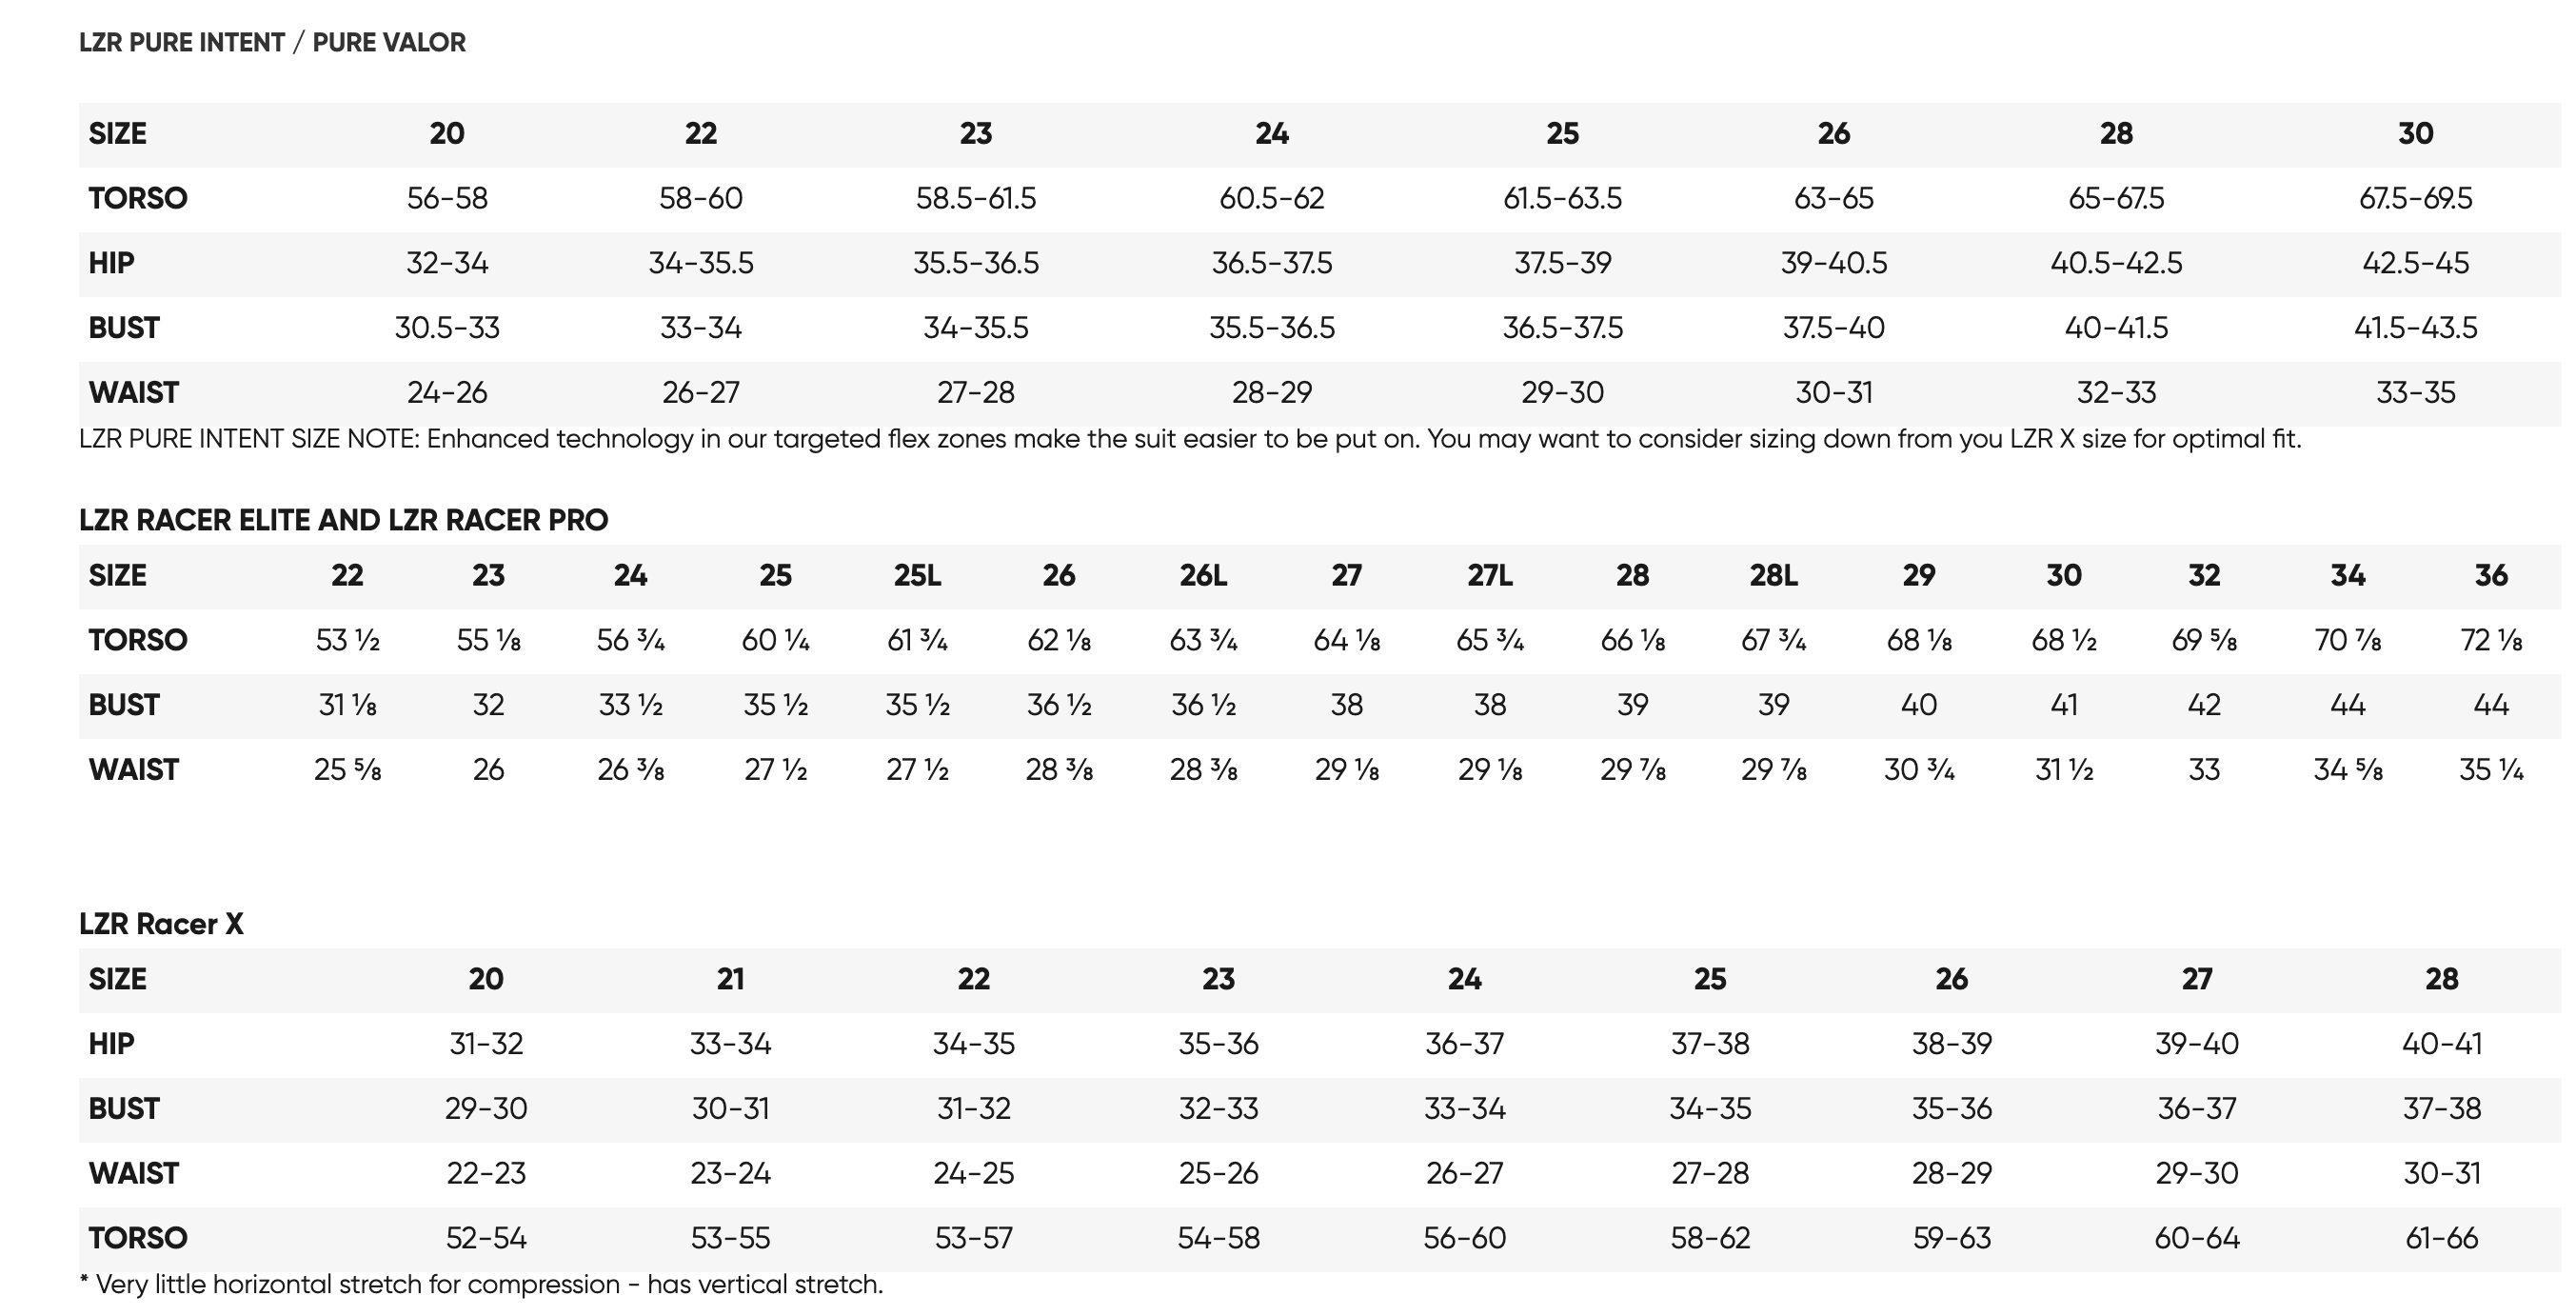2576x1316 pixels.
Task: Click the LZR Pure Intent size note text
Action: point(1190,439)
